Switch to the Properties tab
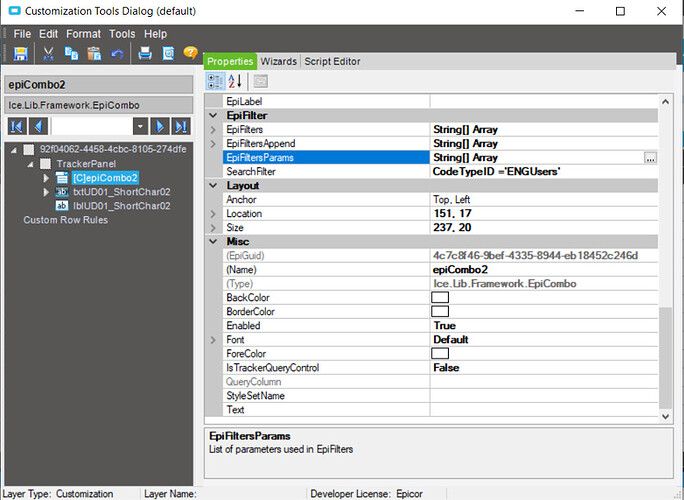This screenshot has height=500, width=684. pos(230,62)
